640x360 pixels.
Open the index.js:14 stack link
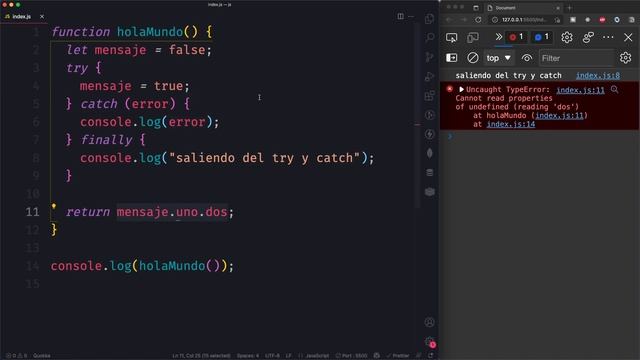pos(511,124)
